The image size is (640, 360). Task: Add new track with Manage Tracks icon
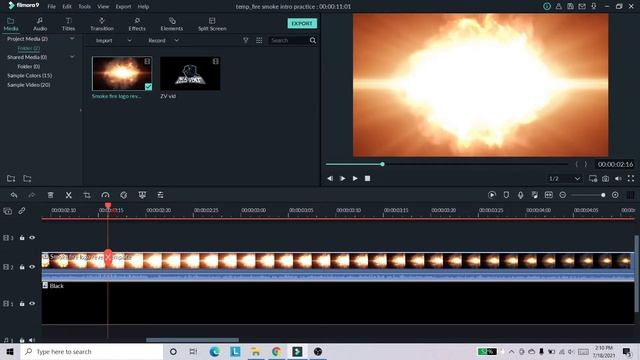point(8,211)
